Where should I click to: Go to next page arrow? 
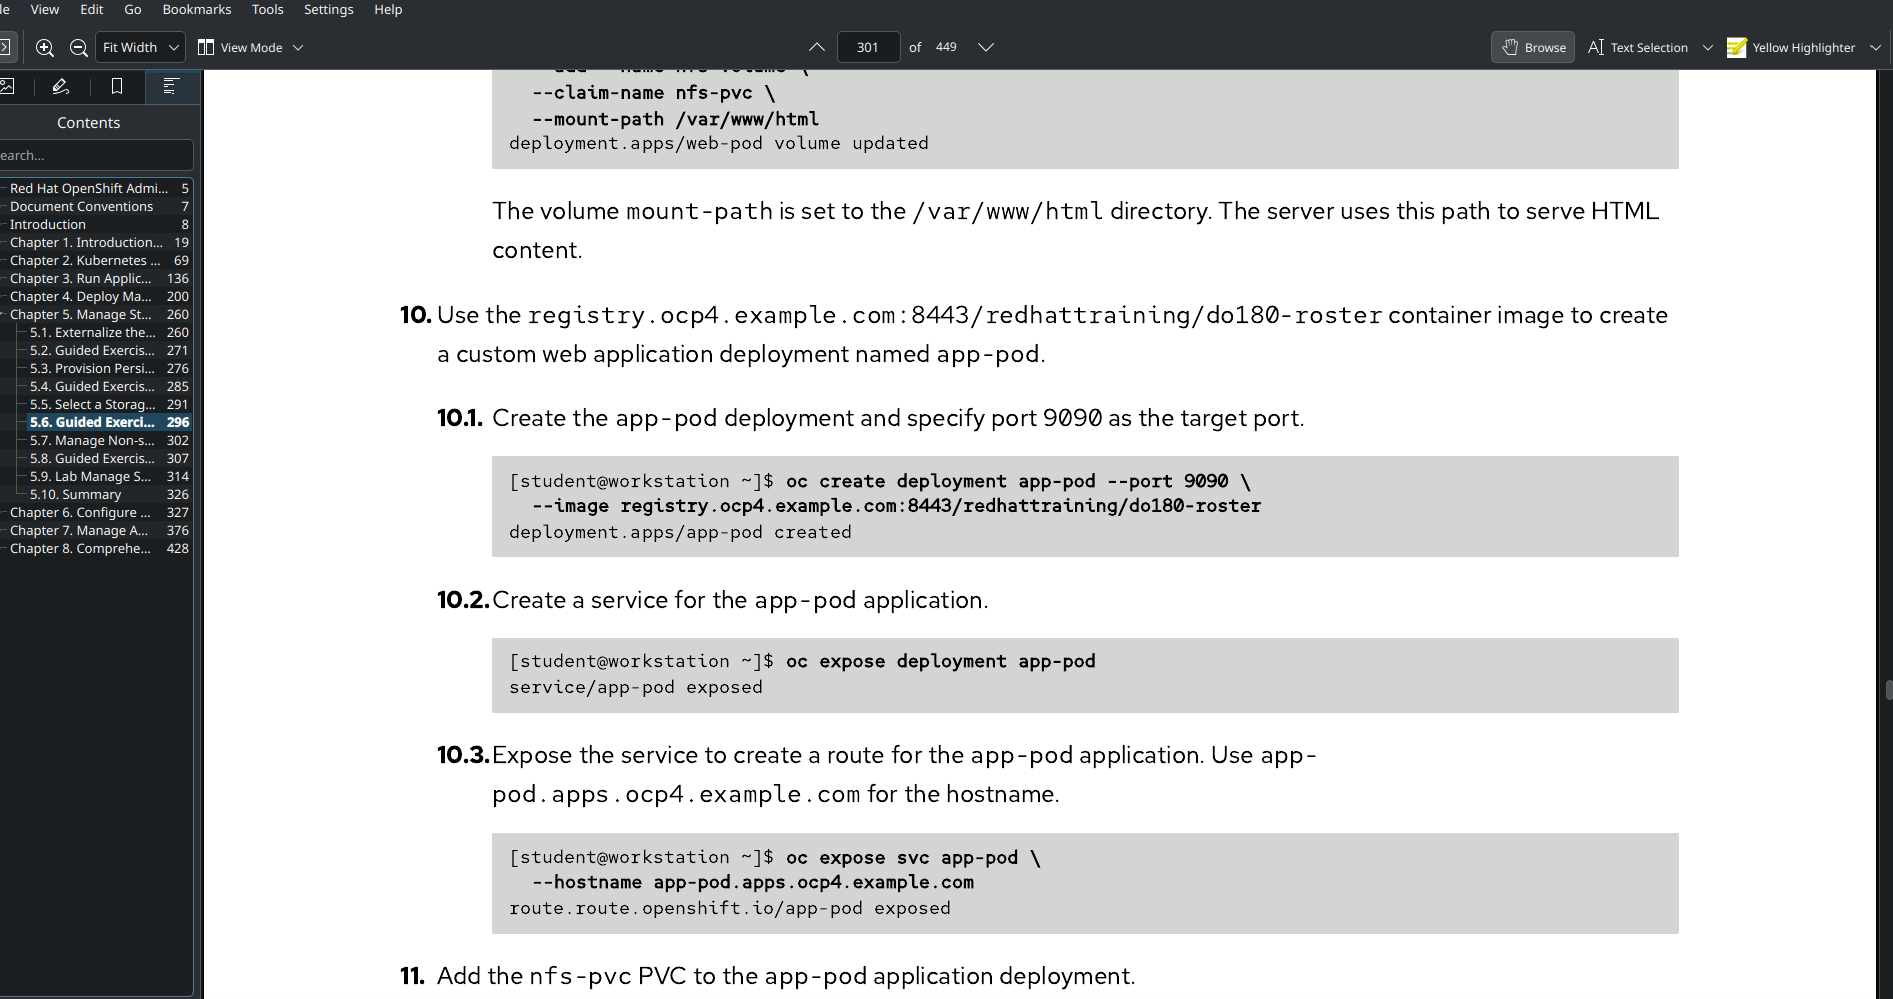985,47
